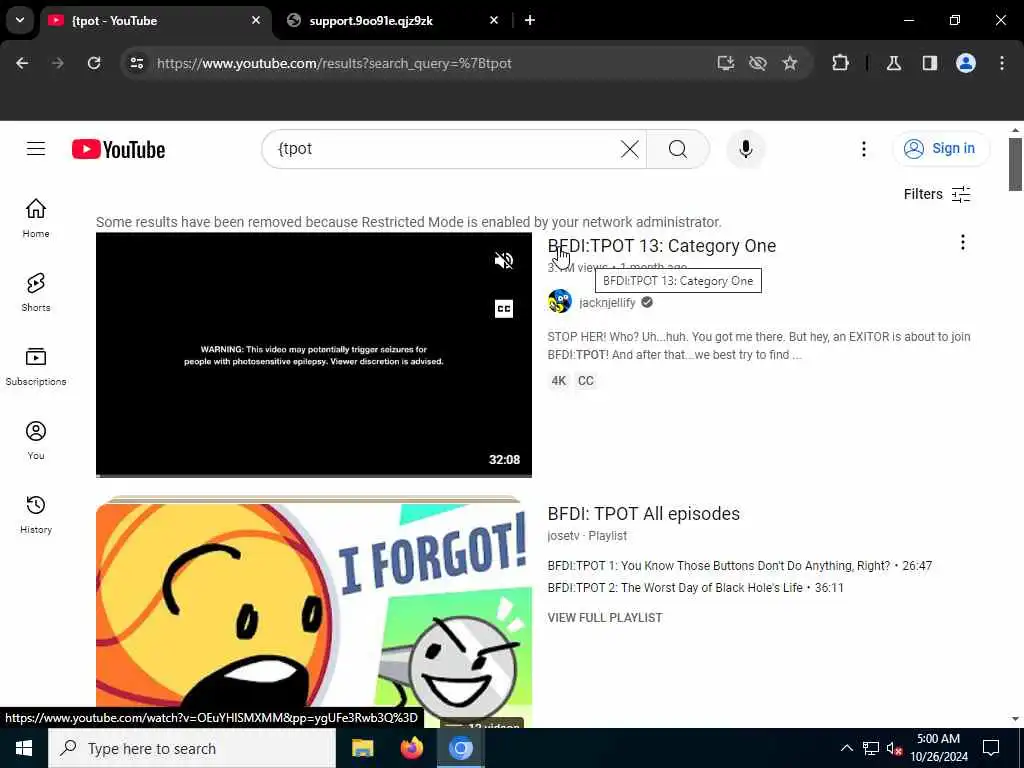This screenshot has width=1024, height=768.
Task: Close the {tpot - YouTube tab
Action: click(x=256, y=20)
